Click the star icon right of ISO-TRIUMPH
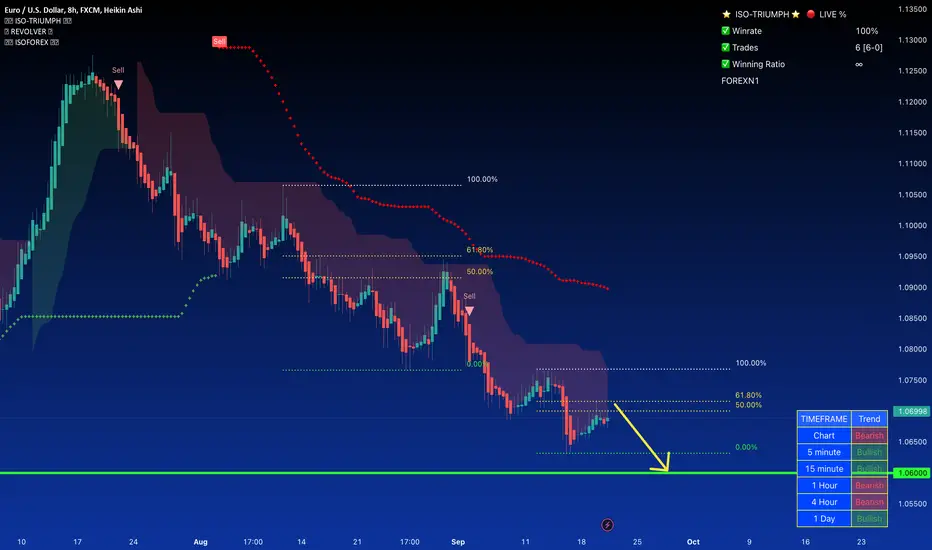The width and height of the screenshot is (932, 550). (796, 14)
